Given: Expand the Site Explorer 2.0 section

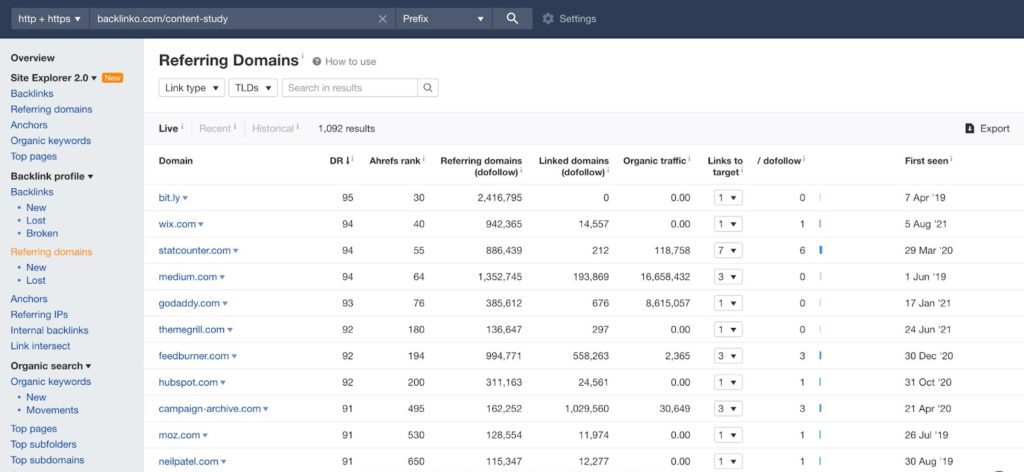Looking at the screenshot, I should point(54,78).
